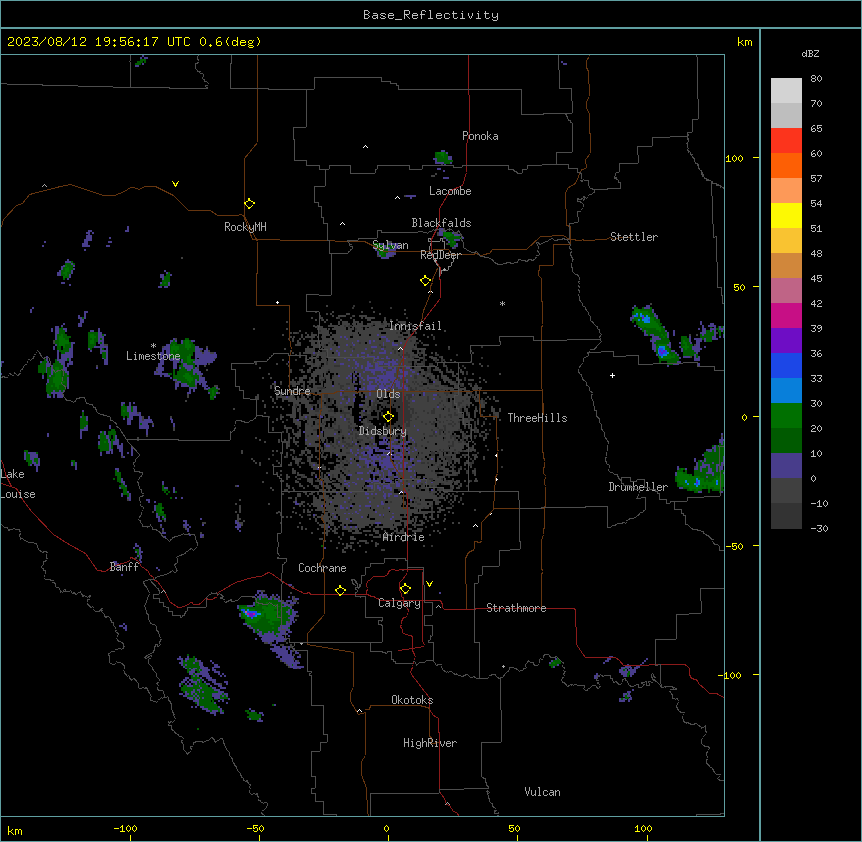The width and height of the screenshot is (862, 842).
Task: Click the white cross marker west of Drumheller
Action: [612, 375]
